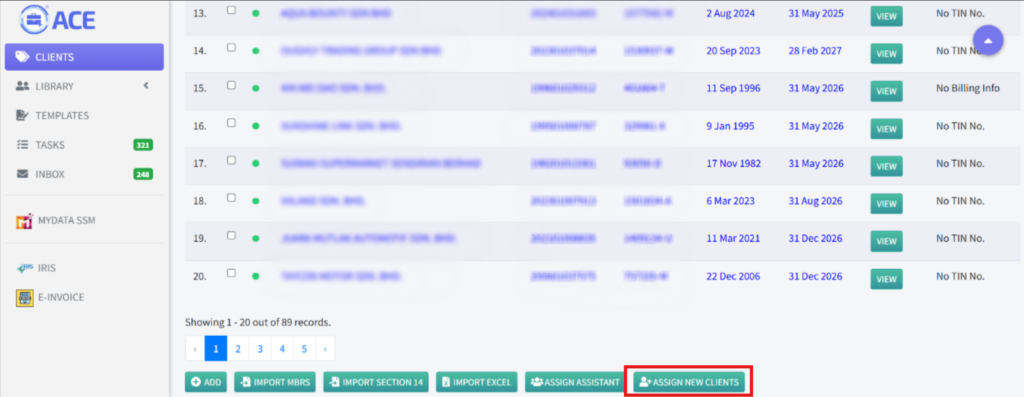
Task: Open the MYDATA SSM icon link
Action: click(x=24, y=221)
